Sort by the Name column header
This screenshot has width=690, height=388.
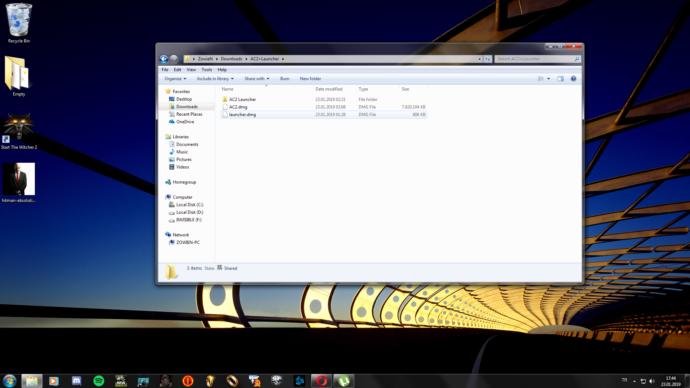coord(228,89)
